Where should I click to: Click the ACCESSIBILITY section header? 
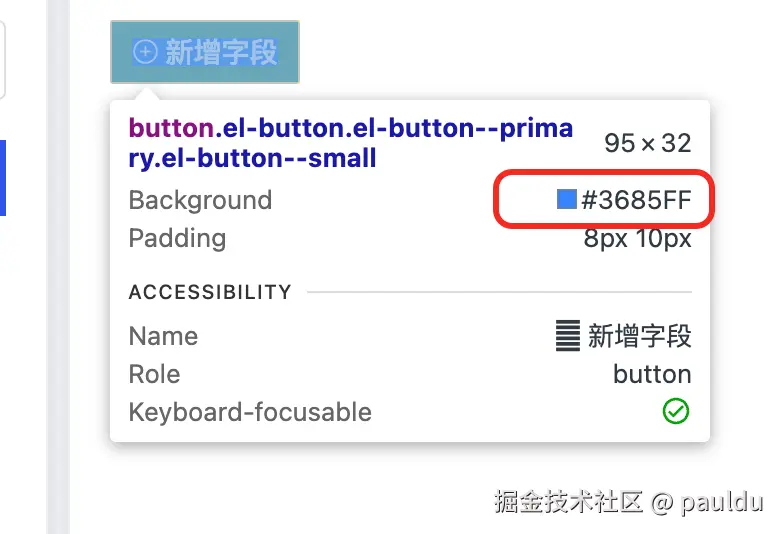tap(210, 292)
